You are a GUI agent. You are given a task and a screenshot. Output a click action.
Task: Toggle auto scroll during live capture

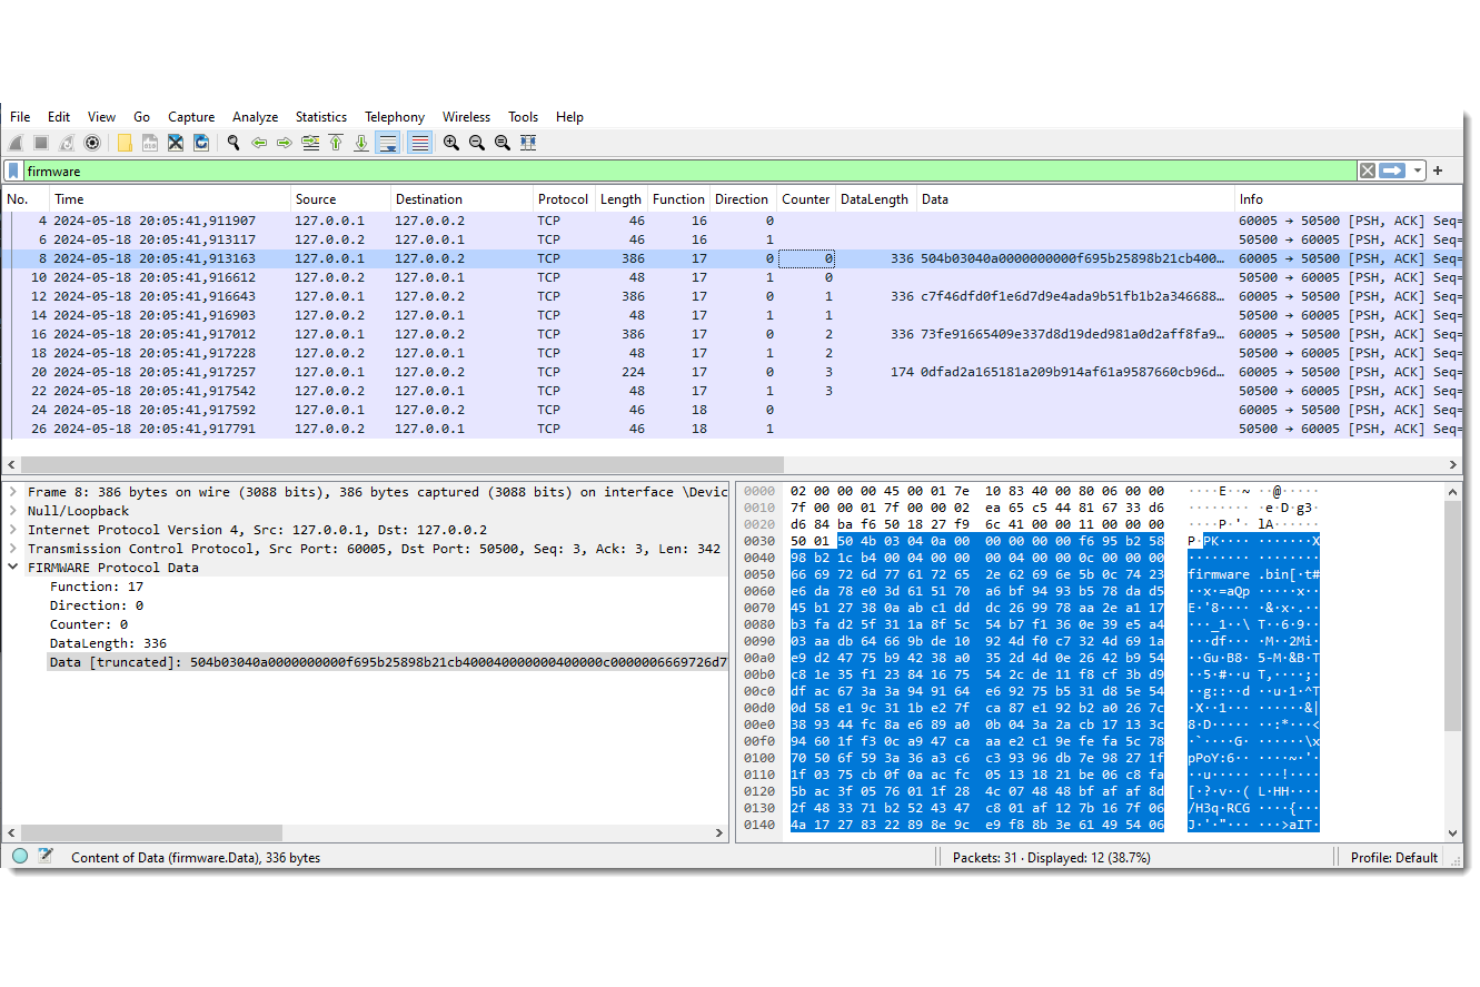click(x=388, y=143)
